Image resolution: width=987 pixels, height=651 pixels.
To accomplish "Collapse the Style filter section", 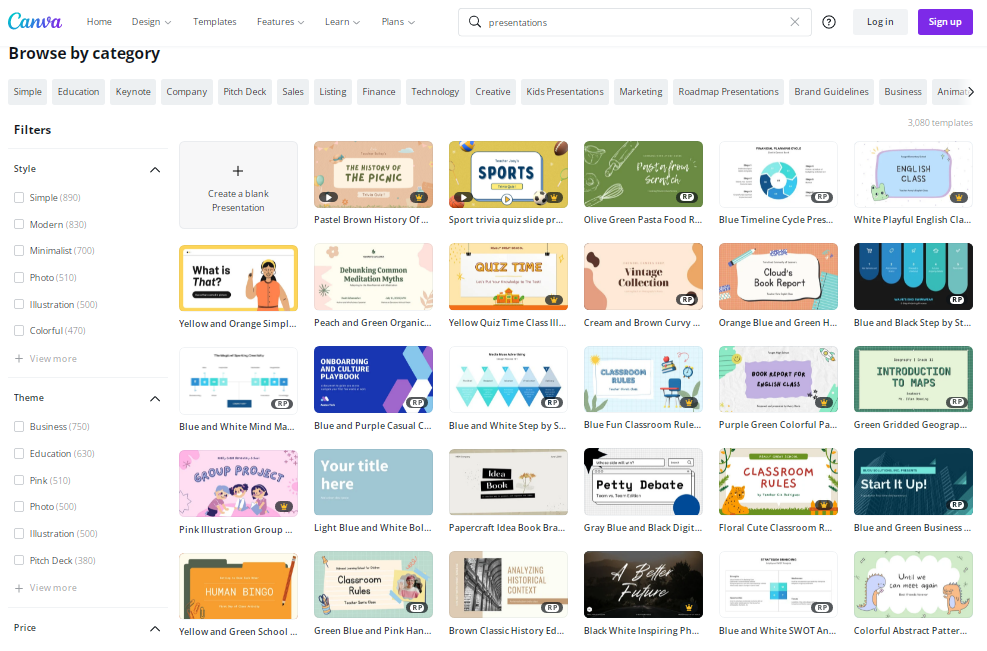I will (x=155, y=169).
